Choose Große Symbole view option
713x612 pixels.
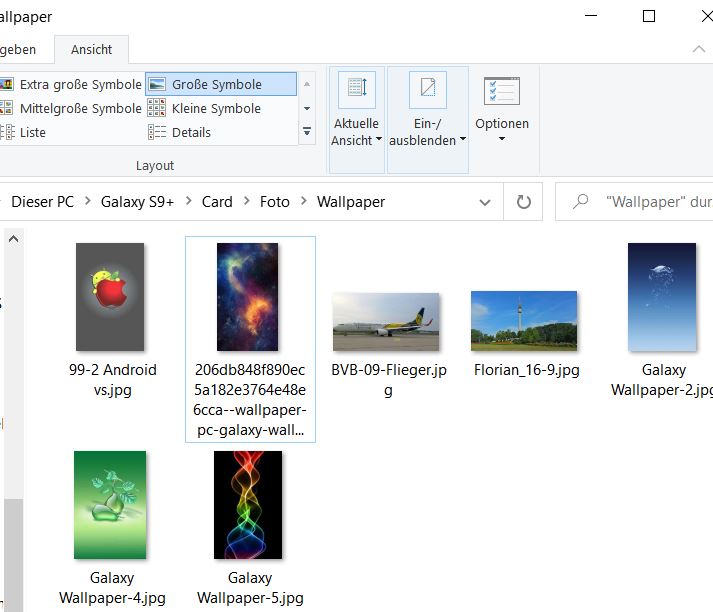[221, 84]
